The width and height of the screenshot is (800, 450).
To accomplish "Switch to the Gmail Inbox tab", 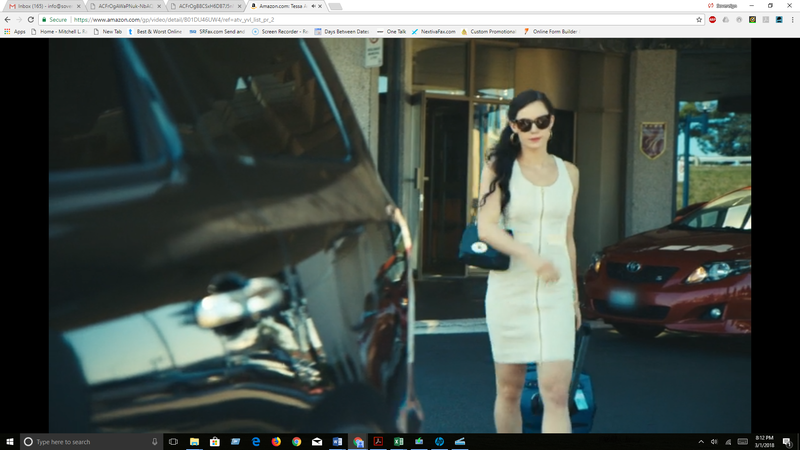I will coord(42,6).
